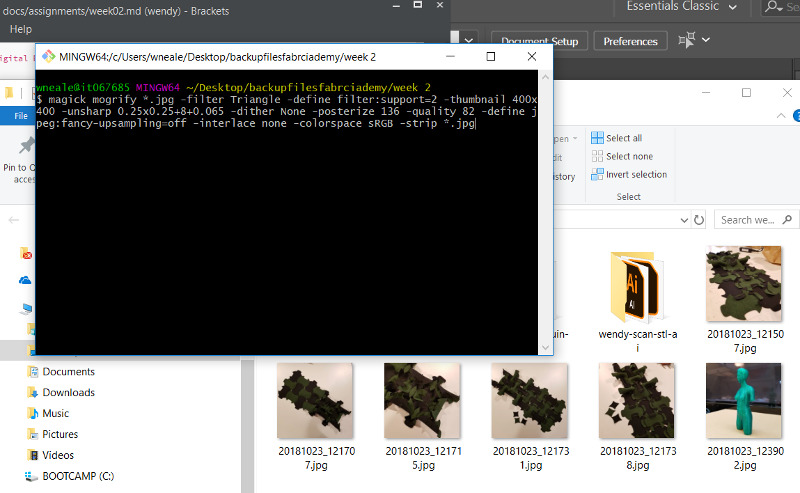Close the MINGW64 terminal window

(x=532, y=56)
